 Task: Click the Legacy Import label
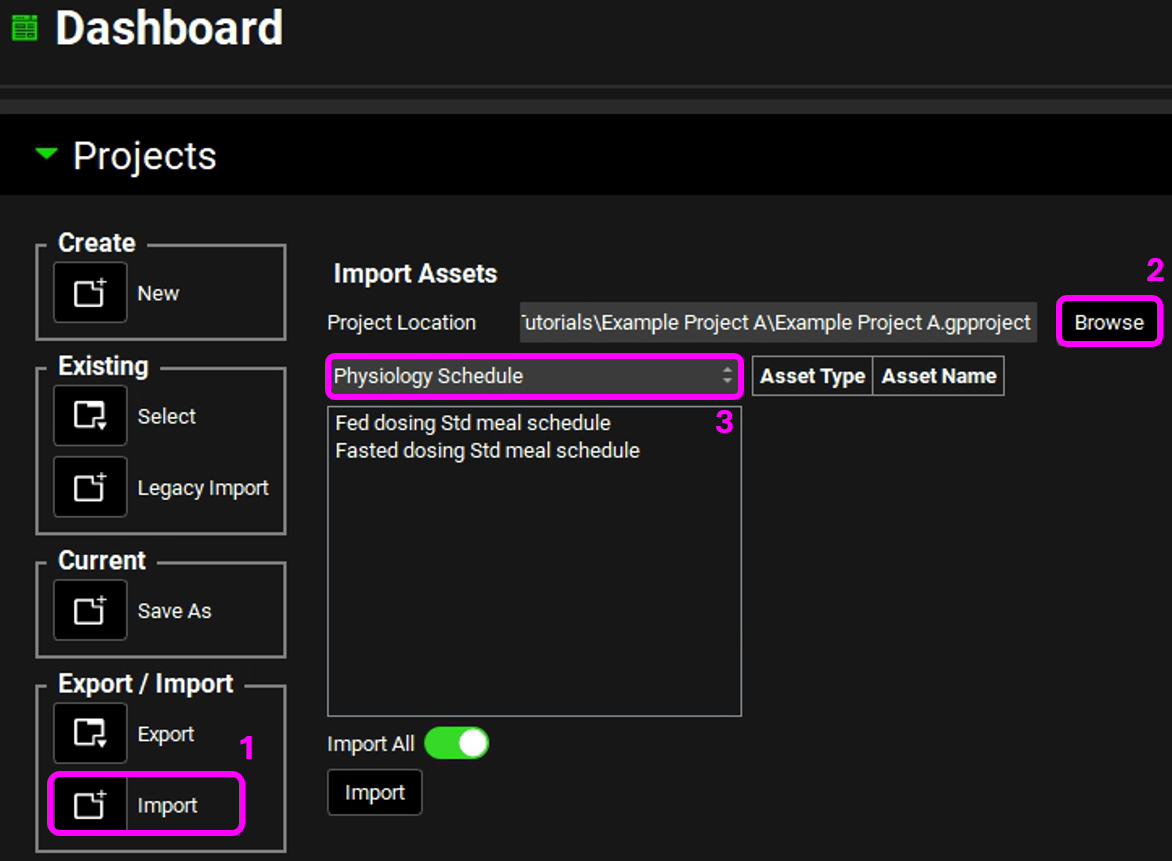pyautogui.click(x=203, y=488)
